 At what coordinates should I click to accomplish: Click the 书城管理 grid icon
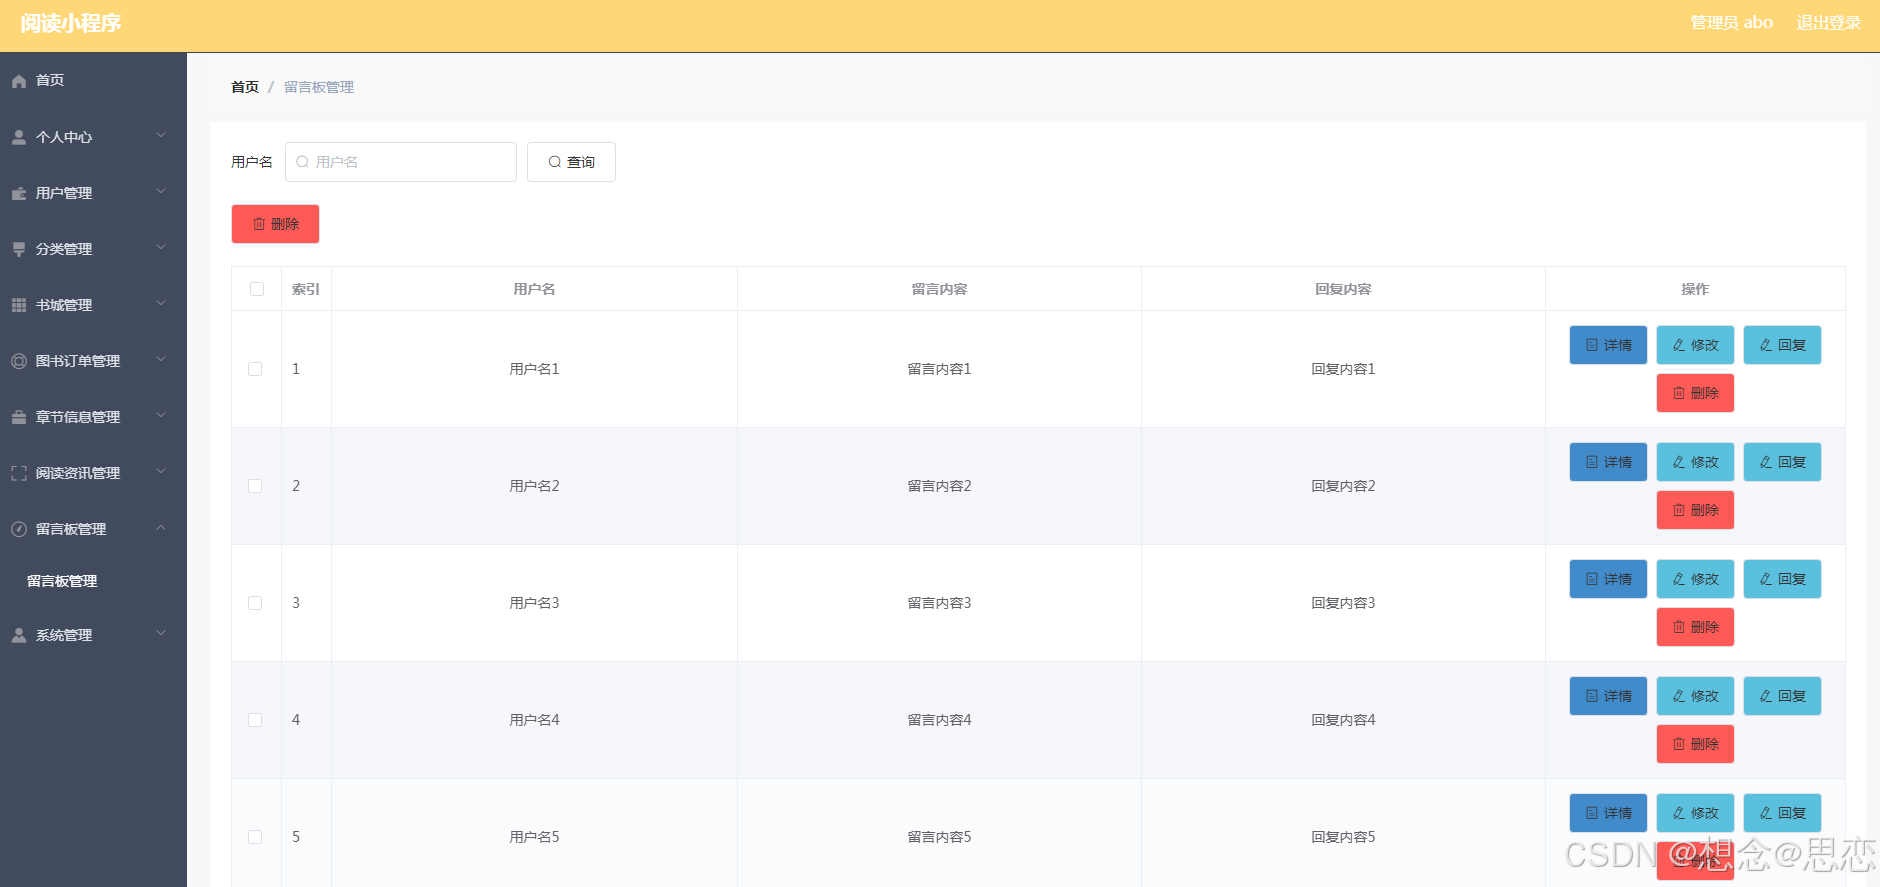(x=19, y=305)
